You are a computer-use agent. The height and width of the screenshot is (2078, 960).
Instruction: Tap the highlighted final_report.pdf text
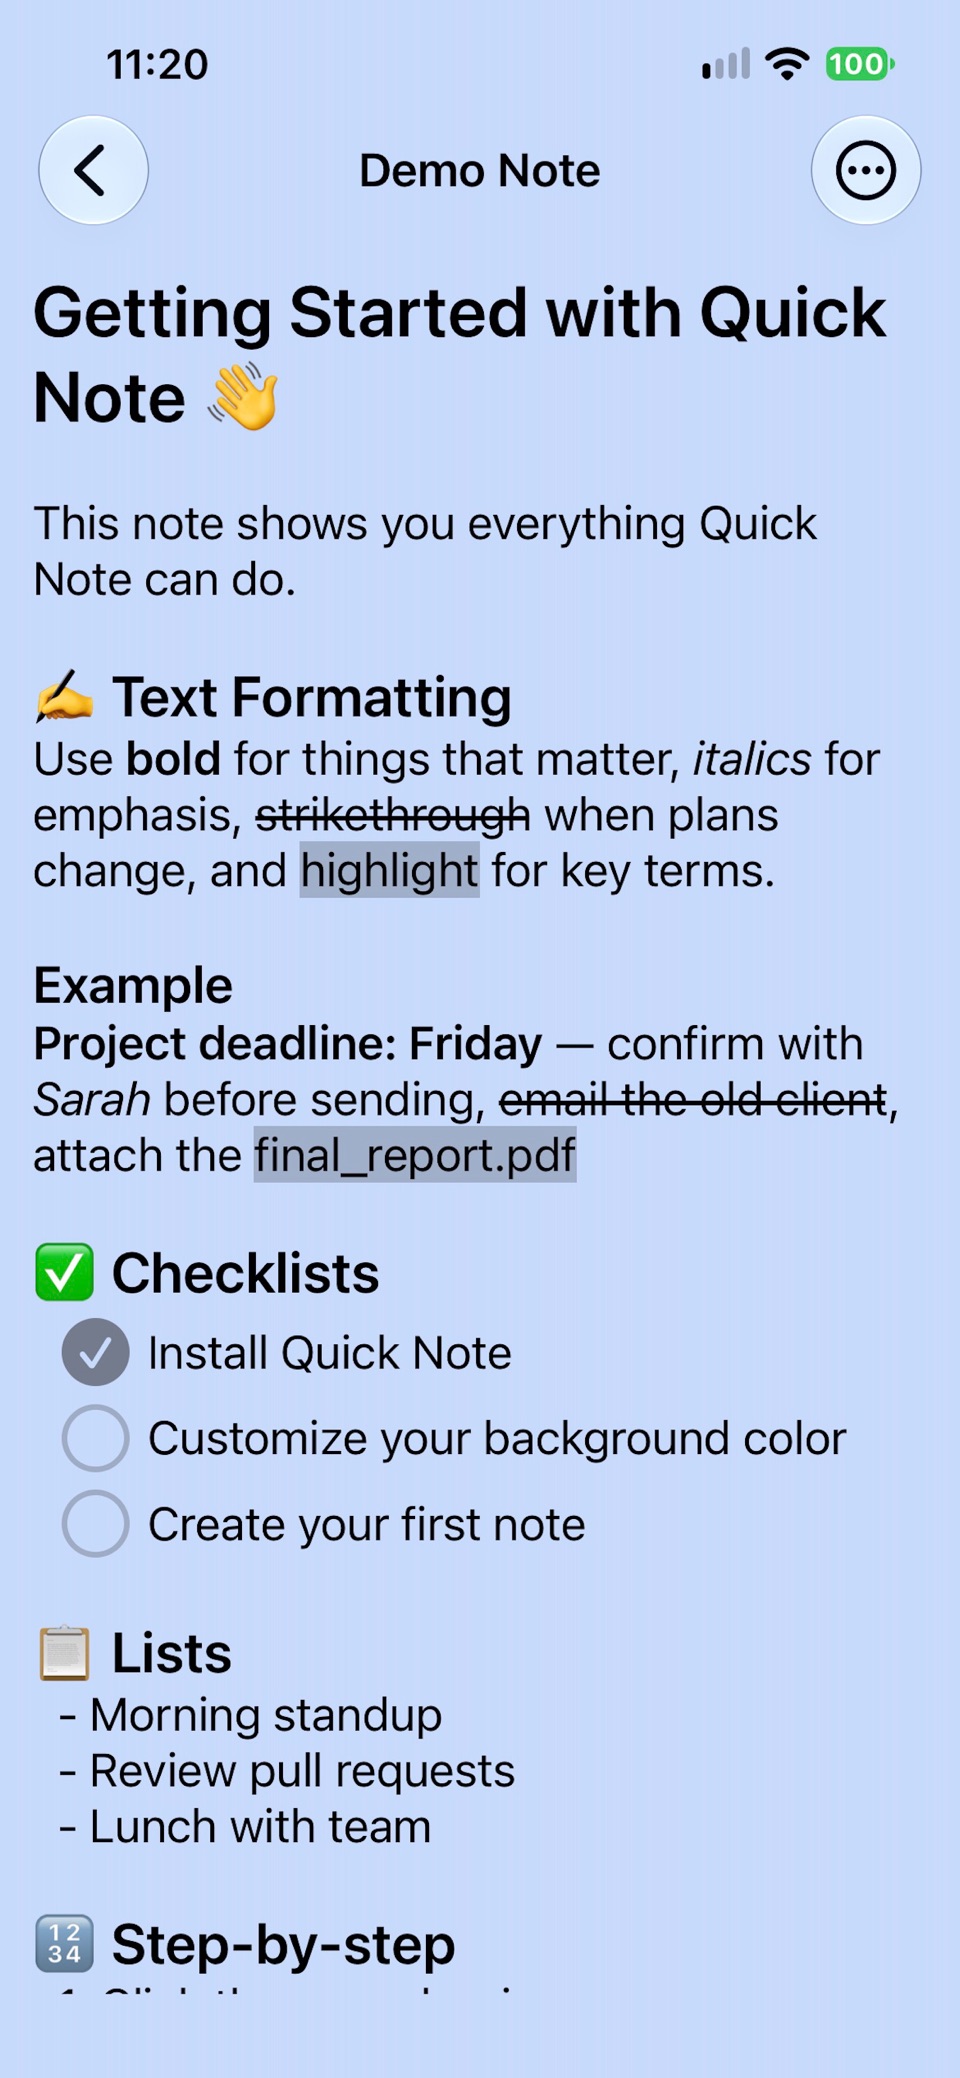[415, 1155]
